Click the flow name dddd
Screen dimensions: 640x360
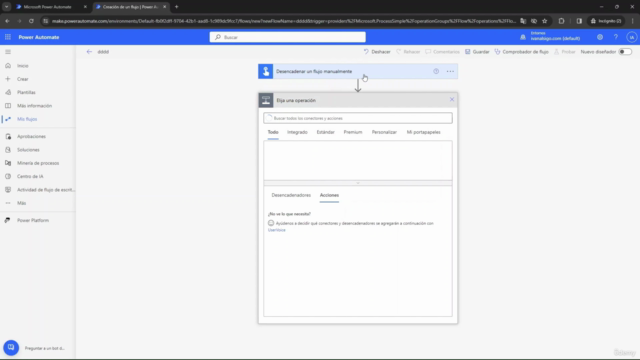pyautogui.click(x=103, y=52)
